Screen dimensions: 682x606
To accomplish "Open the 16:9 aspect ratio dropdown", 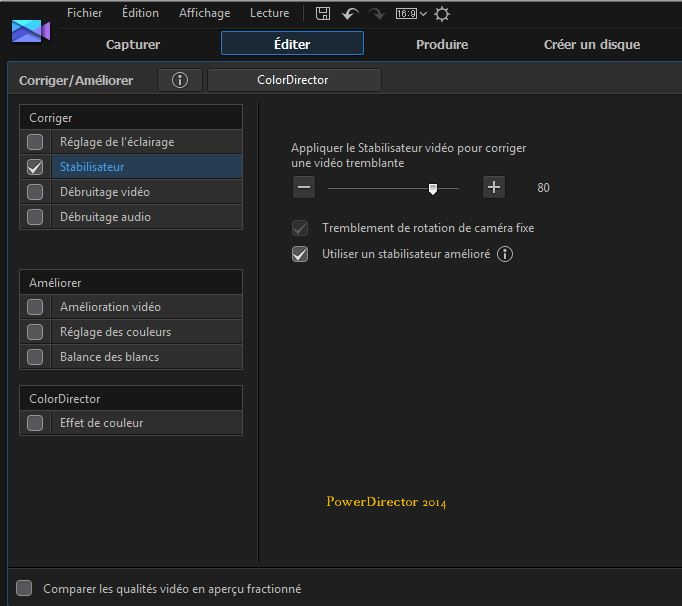I will (x=411, y=14).
